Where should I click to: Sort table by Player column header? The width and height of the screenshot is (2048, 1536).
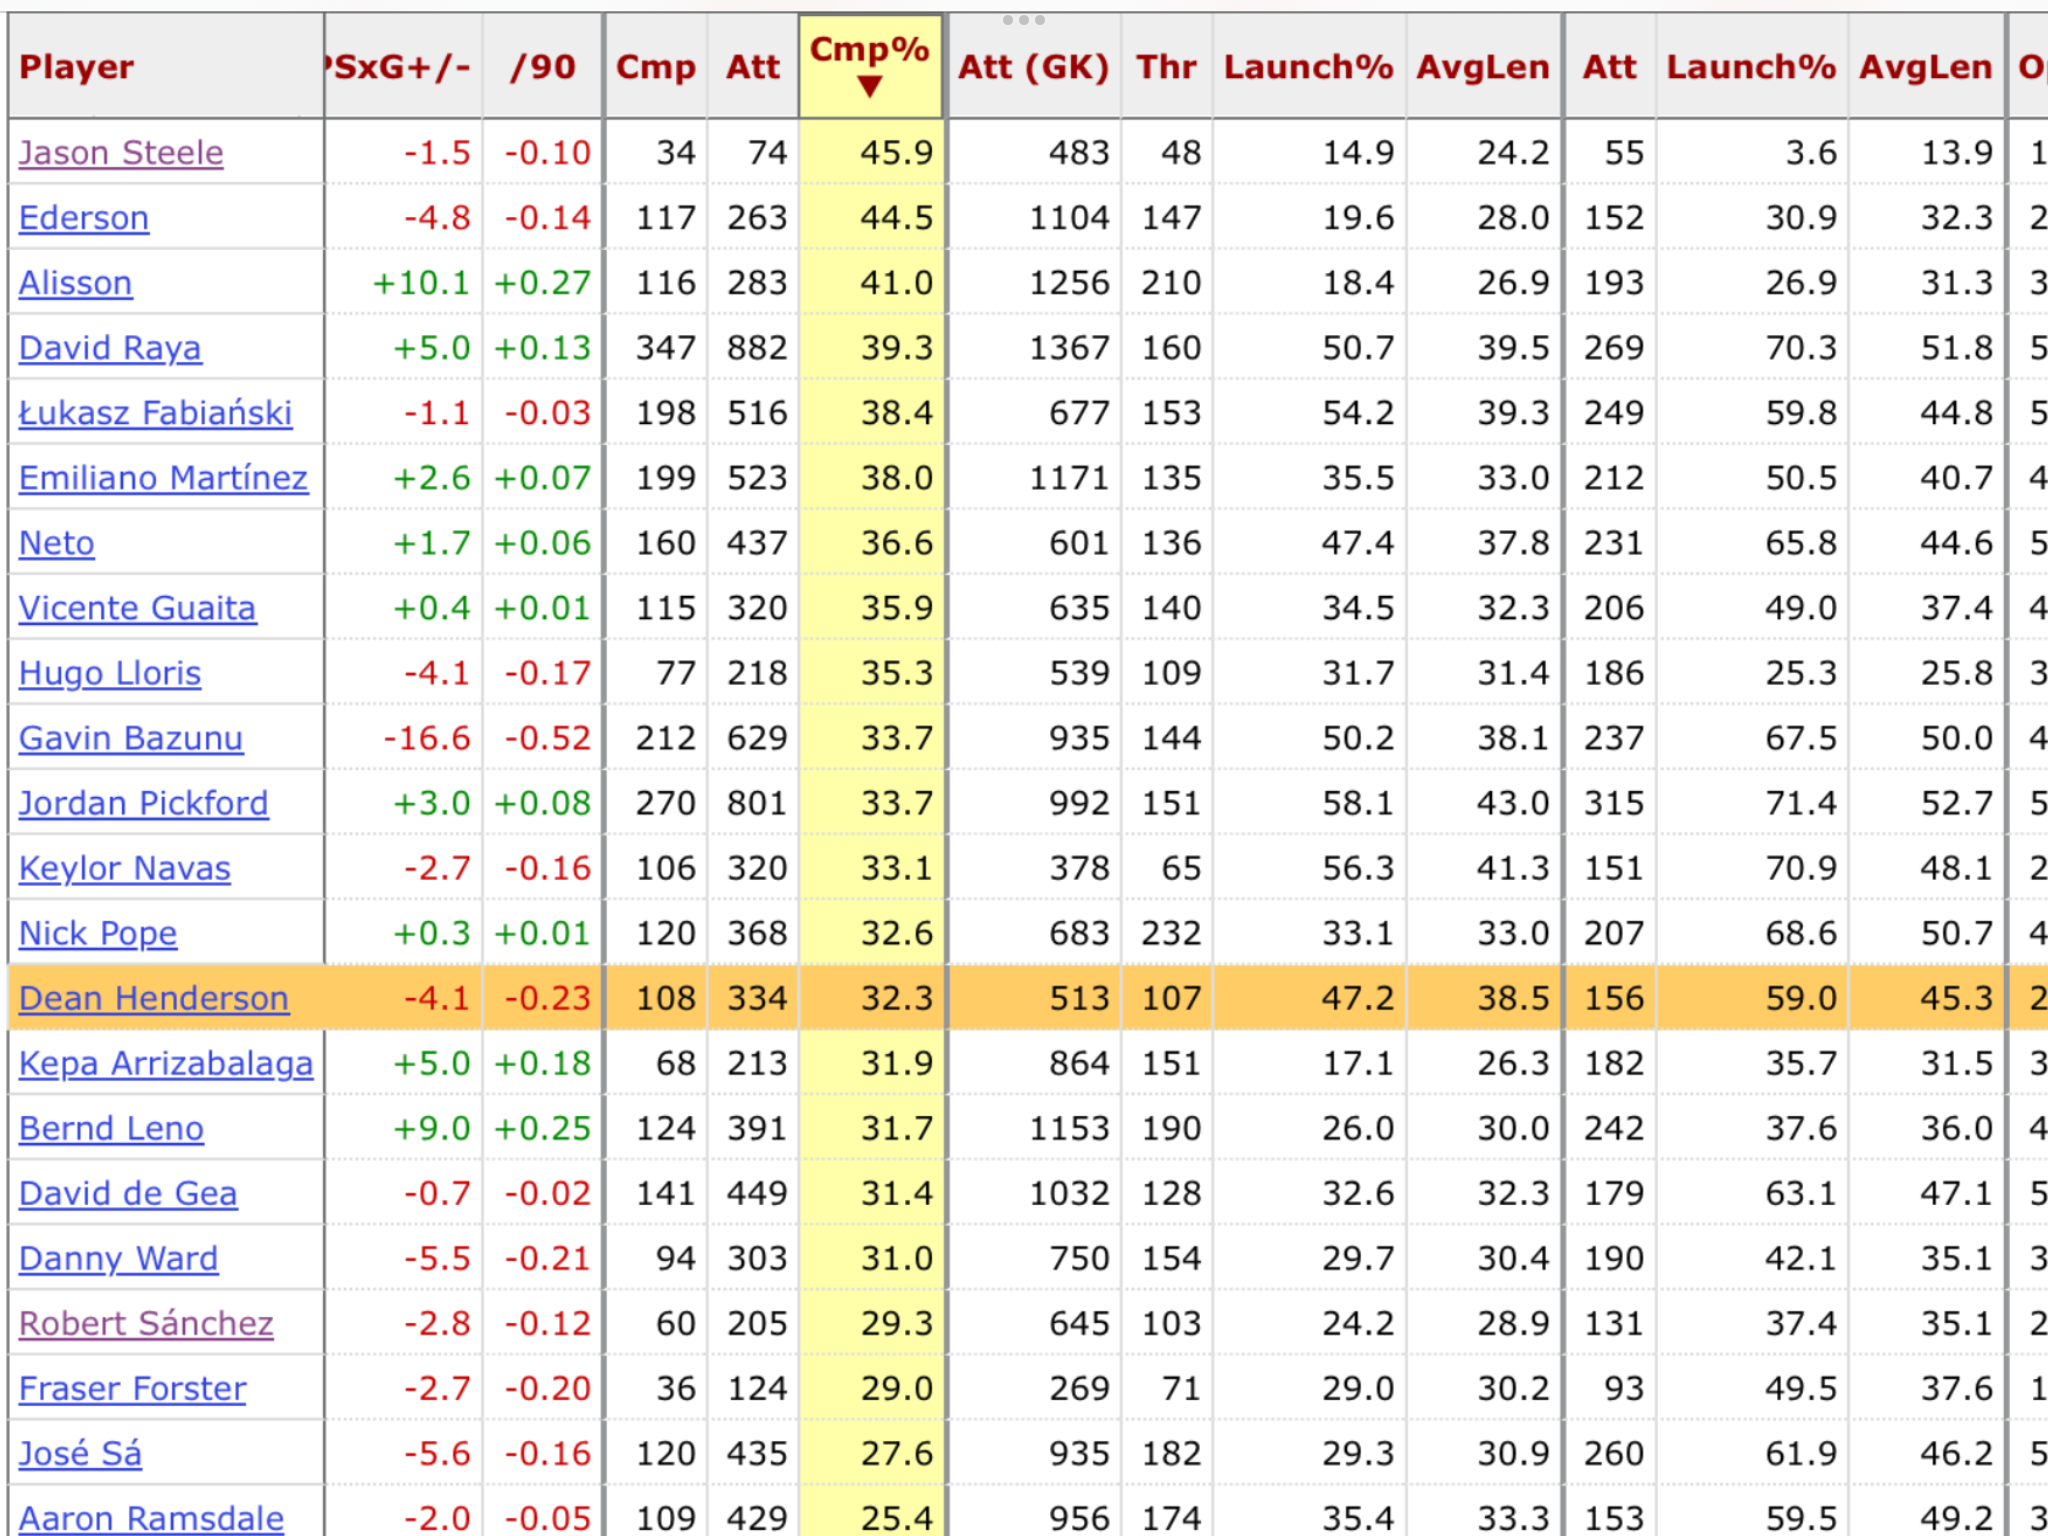click(x=77, y=67)
